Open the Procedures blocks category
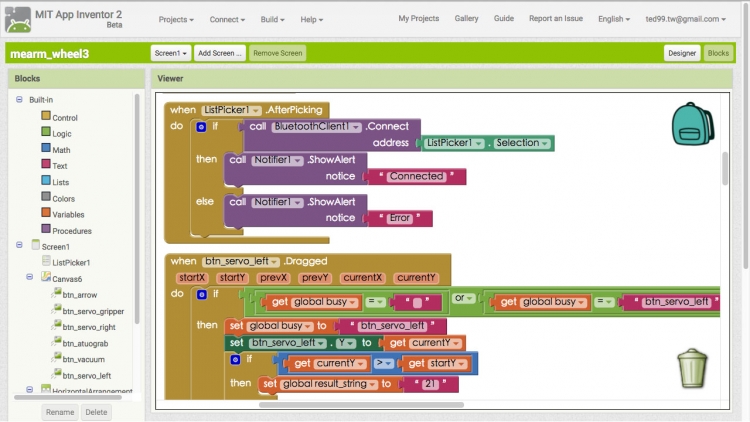 coord(71,230)
